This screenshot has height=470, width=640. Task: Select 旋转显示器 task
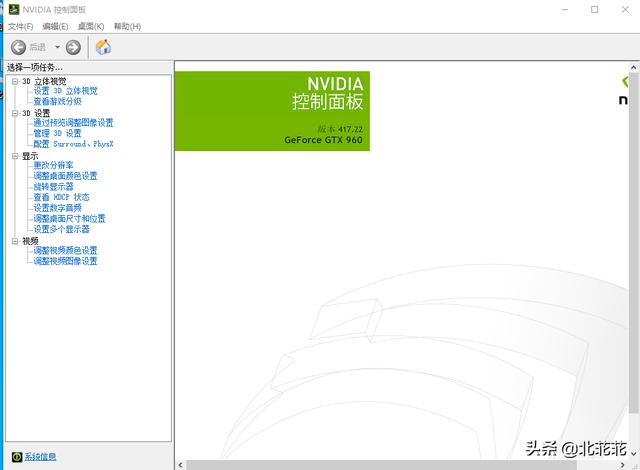click(x=53, y=186)
